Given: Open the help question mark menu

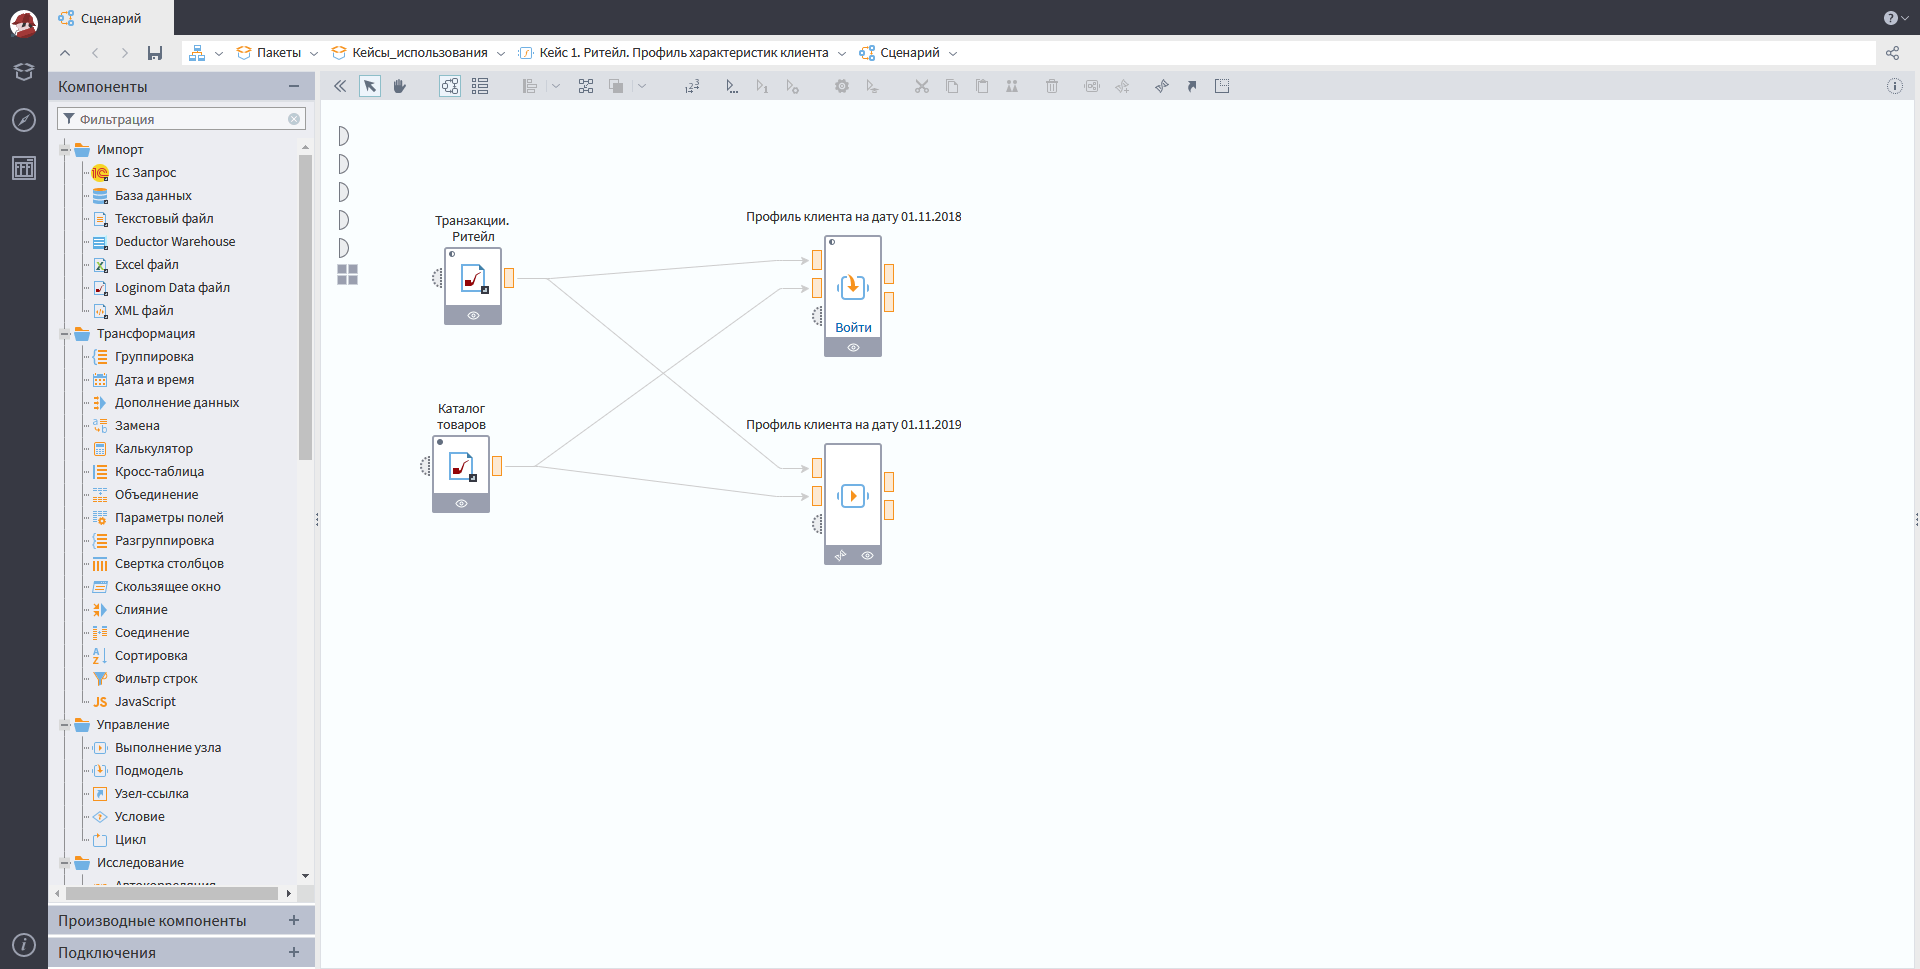Looking at the screenshot, I should click(x=1896, y=18).
